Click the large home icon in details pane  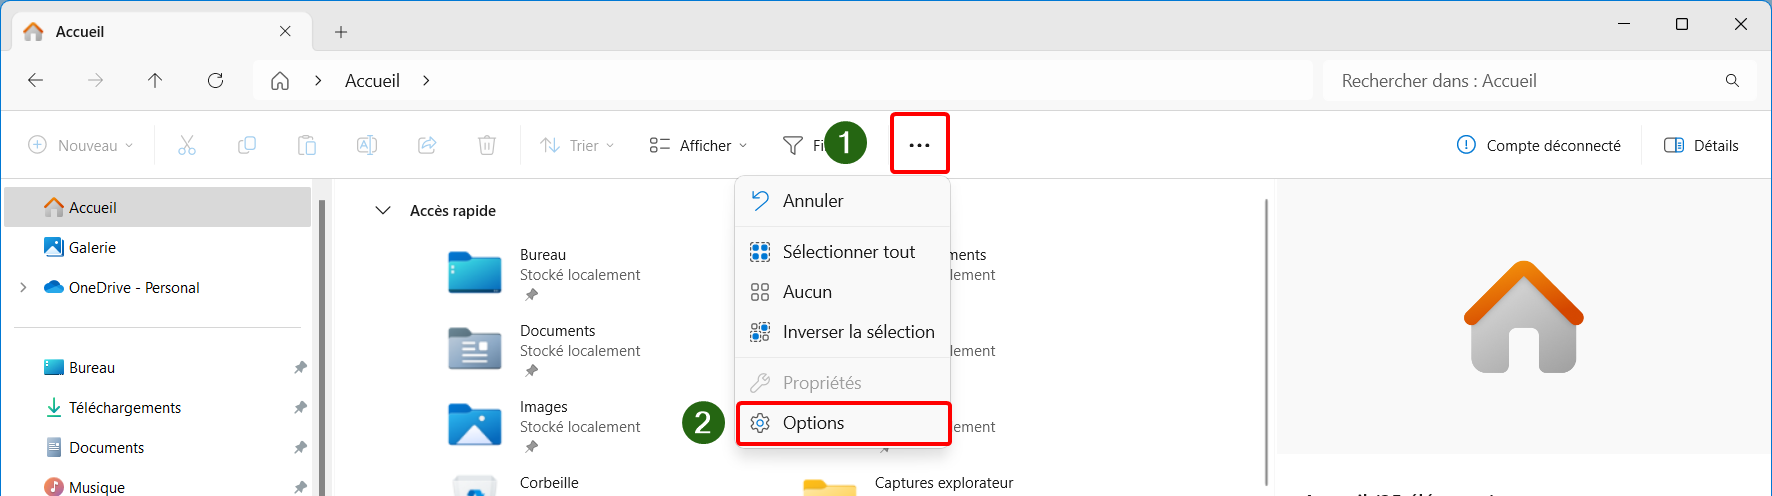pos(1524,317)
